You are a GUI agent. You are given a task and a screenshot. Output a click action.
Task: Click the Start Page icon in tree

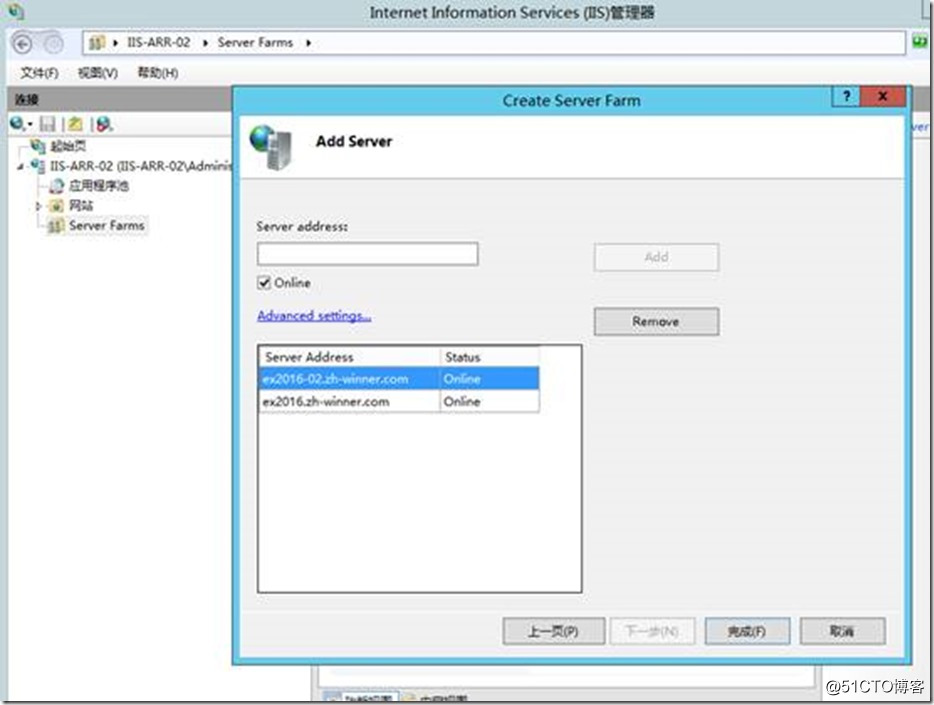(x=38, y=146)
